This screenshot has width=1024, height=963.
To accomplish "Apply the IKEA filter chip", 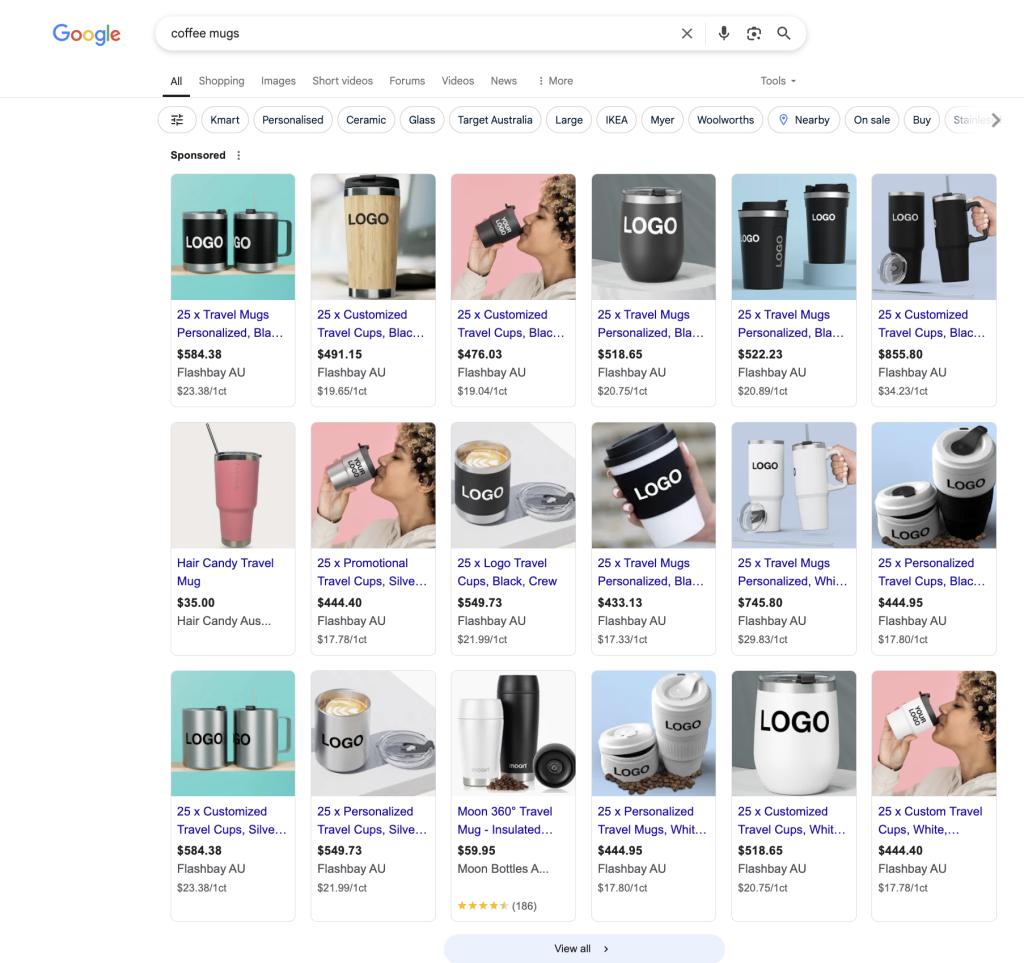I will click(x=616, y=120).
